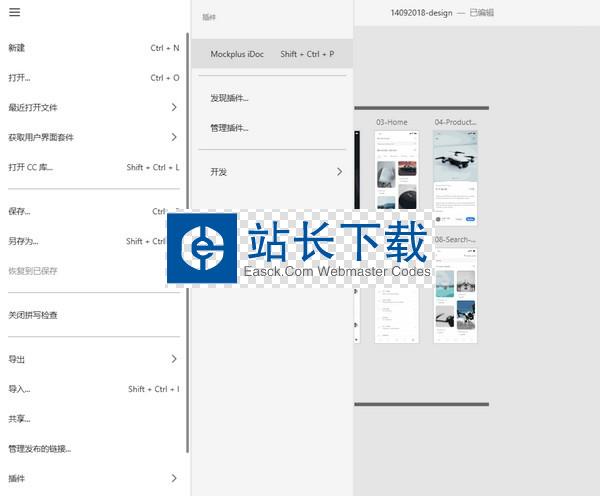This screenshot has width=600, height=496.
Task: Launch the Mockplus iDoc plugin
Action: coord(237,54)
